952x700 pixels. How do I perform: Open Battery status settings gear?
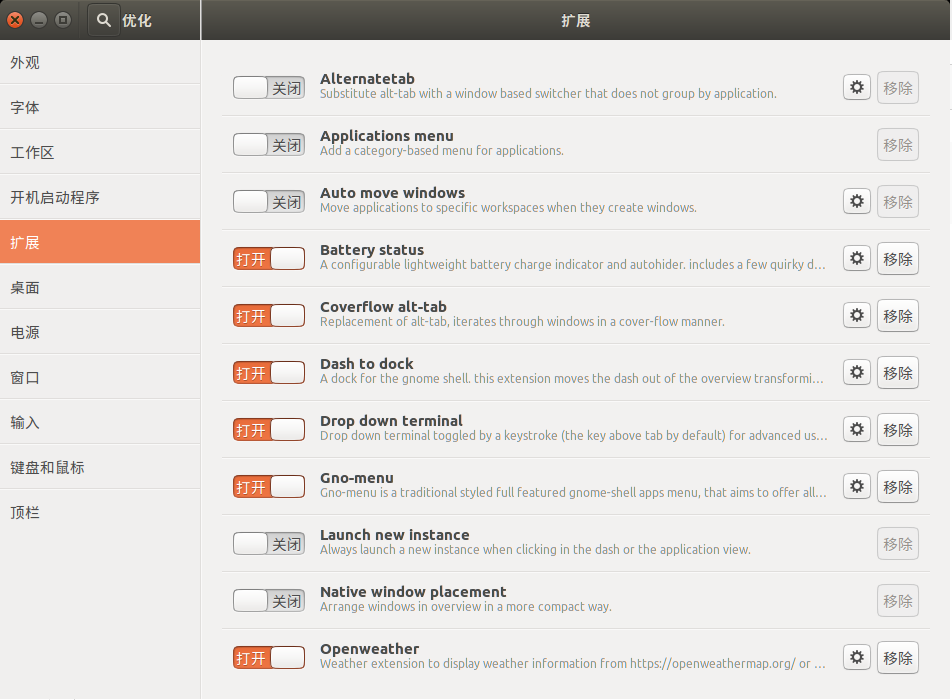(x=857, y=259)
